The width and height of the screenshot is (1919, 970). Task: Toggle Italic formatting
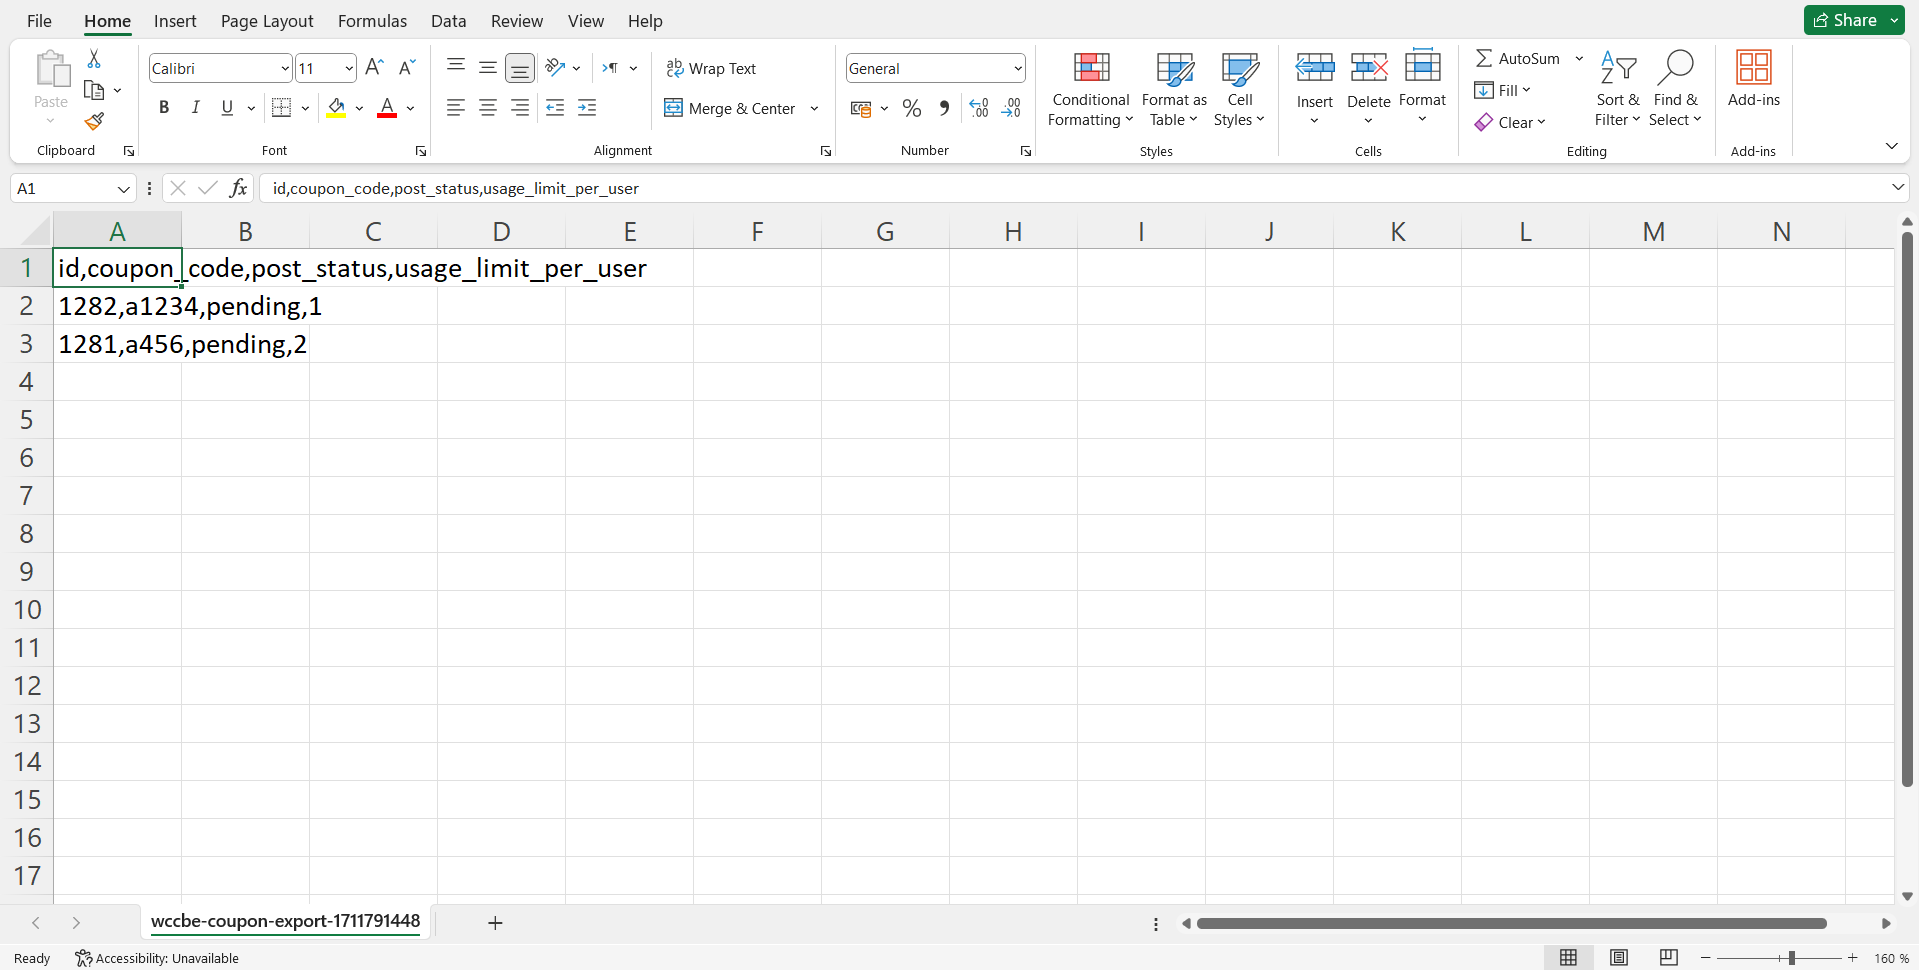(196, 108)
